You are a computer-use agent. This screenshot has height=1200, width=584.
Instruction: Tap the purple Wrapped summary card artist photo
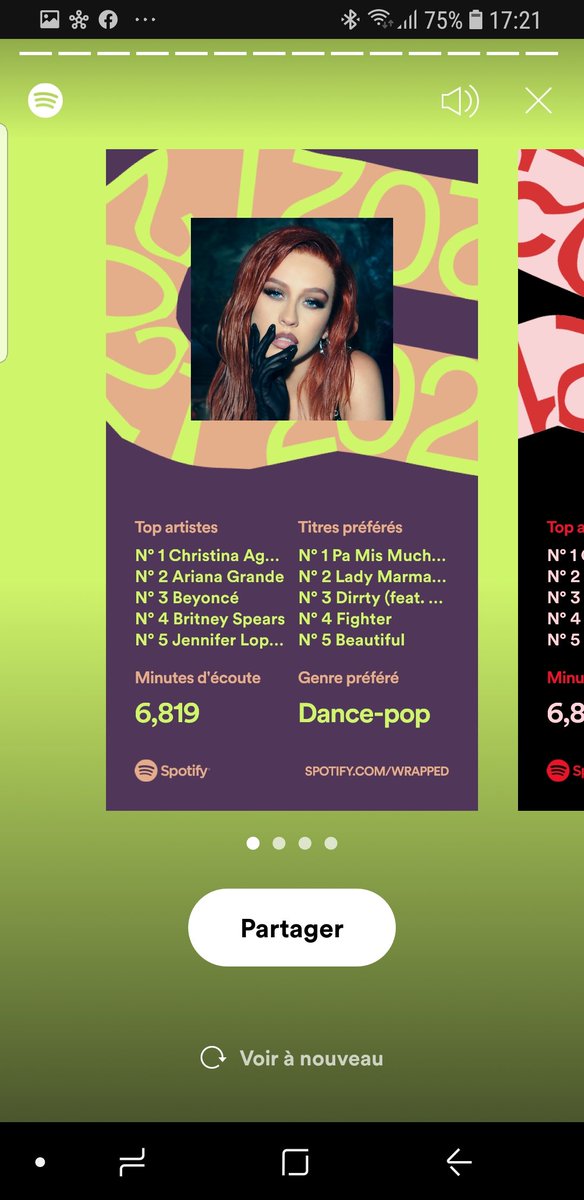[292, 319]
